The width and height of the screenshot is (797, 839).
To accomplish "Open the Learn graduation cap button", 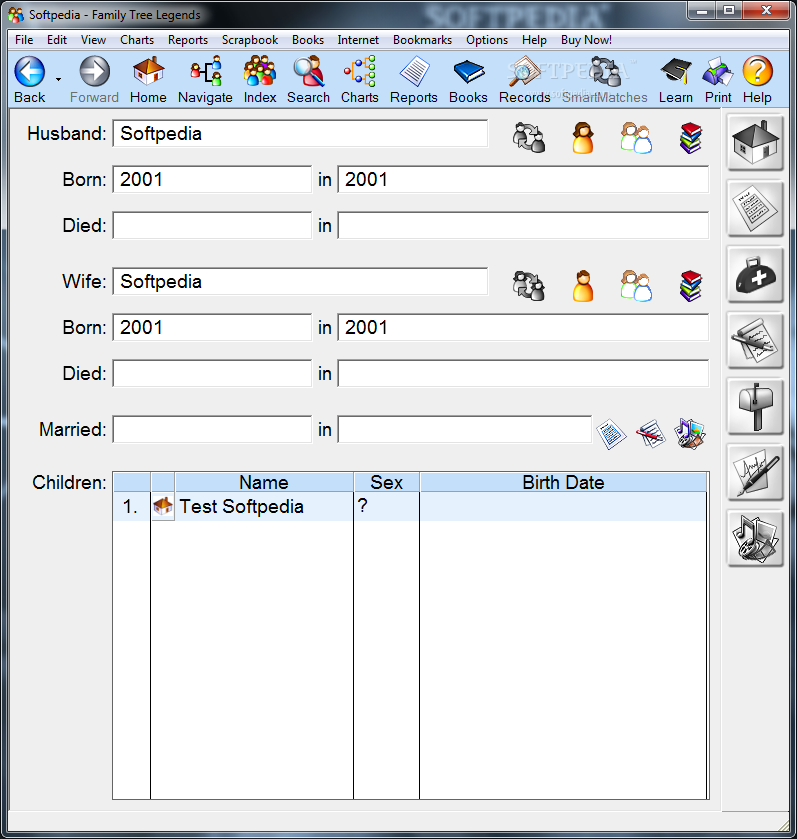I will 676,79.
